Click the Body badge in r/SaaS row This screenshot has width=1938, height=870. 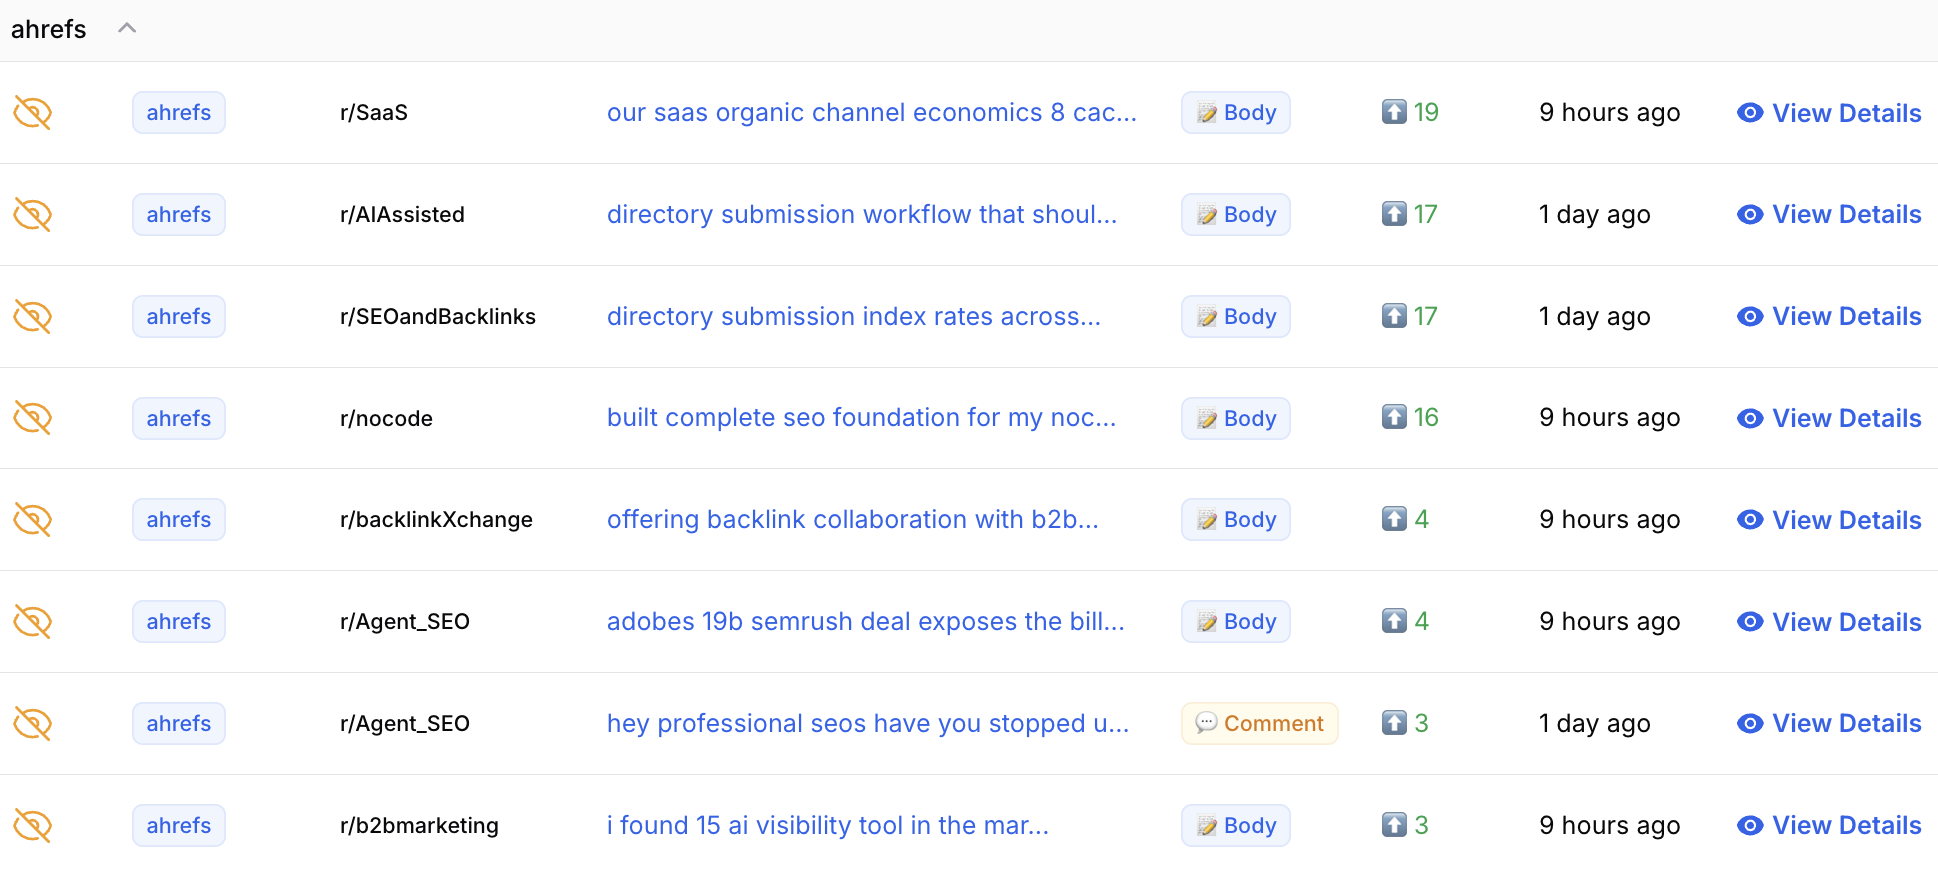(x=1236, y=113)
